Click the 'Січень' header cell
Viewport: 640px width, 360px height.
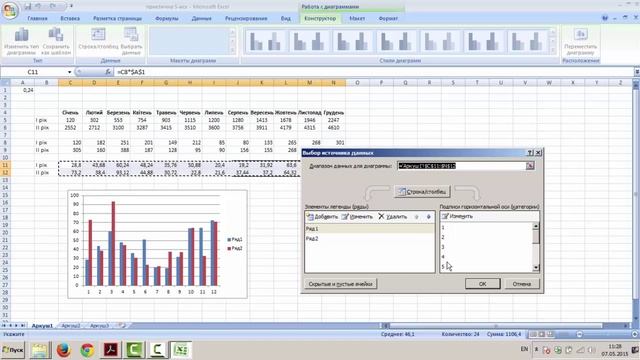[70, 113]
